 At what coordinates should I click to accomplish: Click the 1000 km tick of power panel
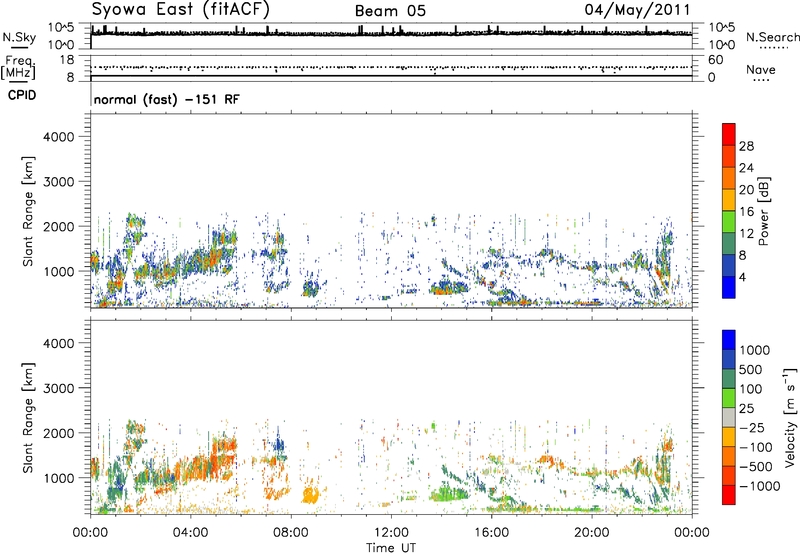tap(58, 271)
